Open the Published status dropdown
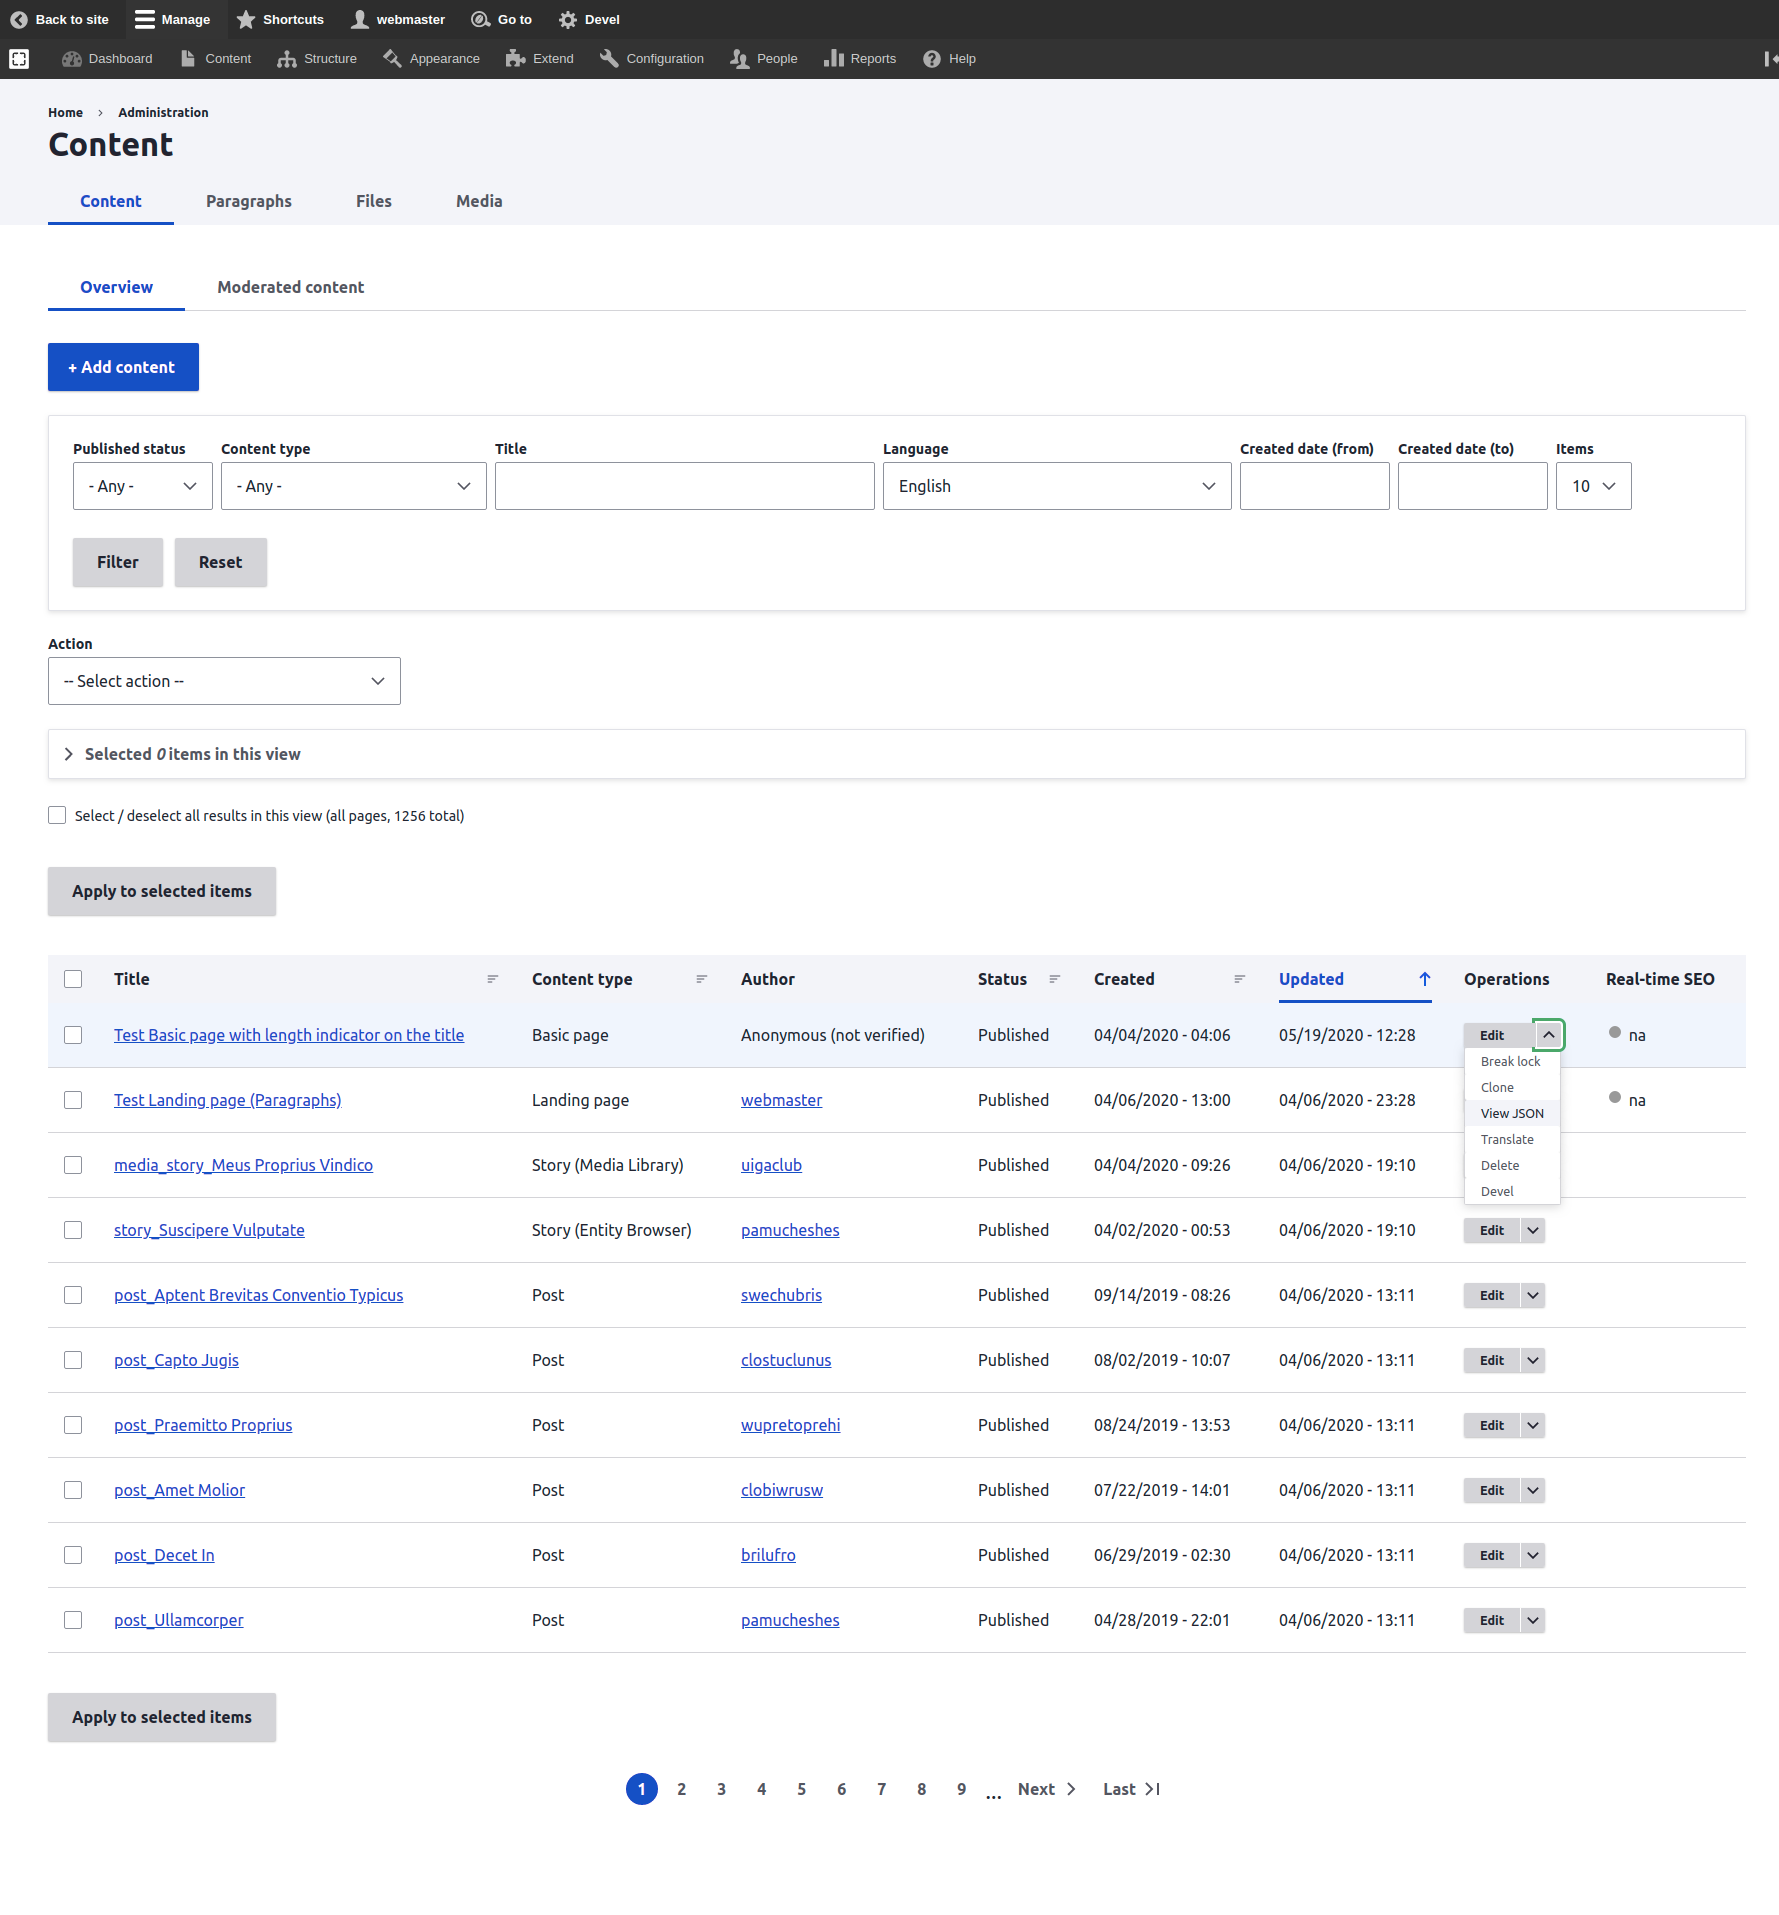1779x1915 pixels. click(143, 487)
